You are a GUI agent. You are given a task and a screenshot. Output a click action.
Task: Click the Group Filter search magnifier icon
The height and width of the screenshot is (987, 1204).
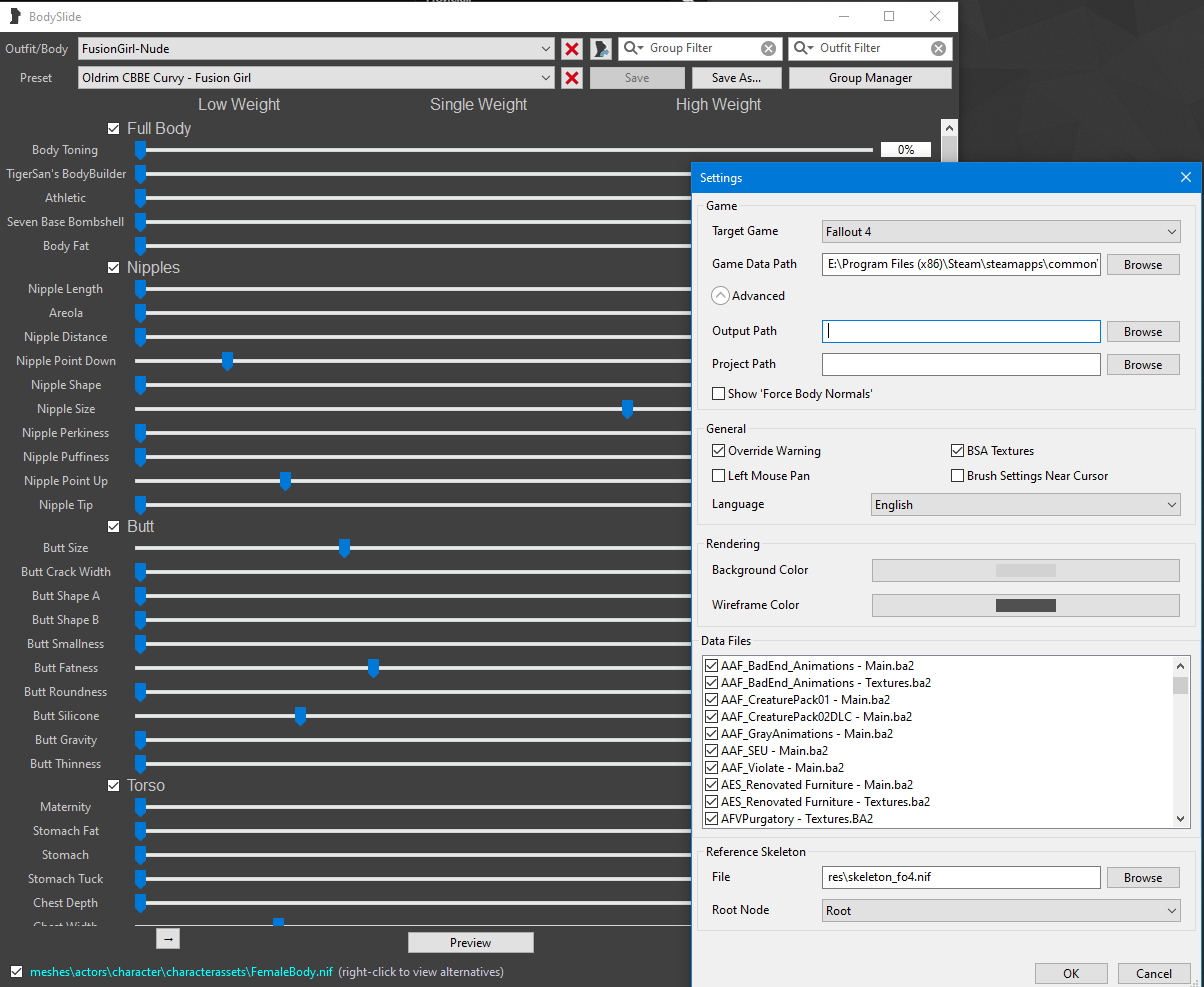[634, 48]
